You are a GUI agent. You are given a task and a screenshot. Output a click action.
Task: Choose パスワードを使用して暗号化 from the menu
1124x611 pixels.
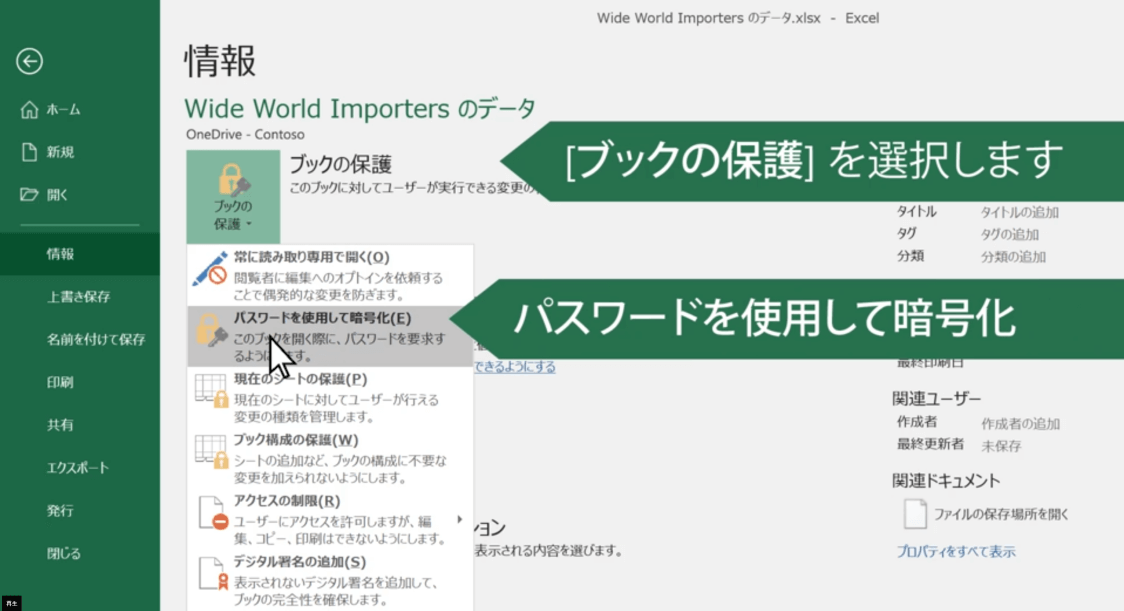[x=320, y=318]
